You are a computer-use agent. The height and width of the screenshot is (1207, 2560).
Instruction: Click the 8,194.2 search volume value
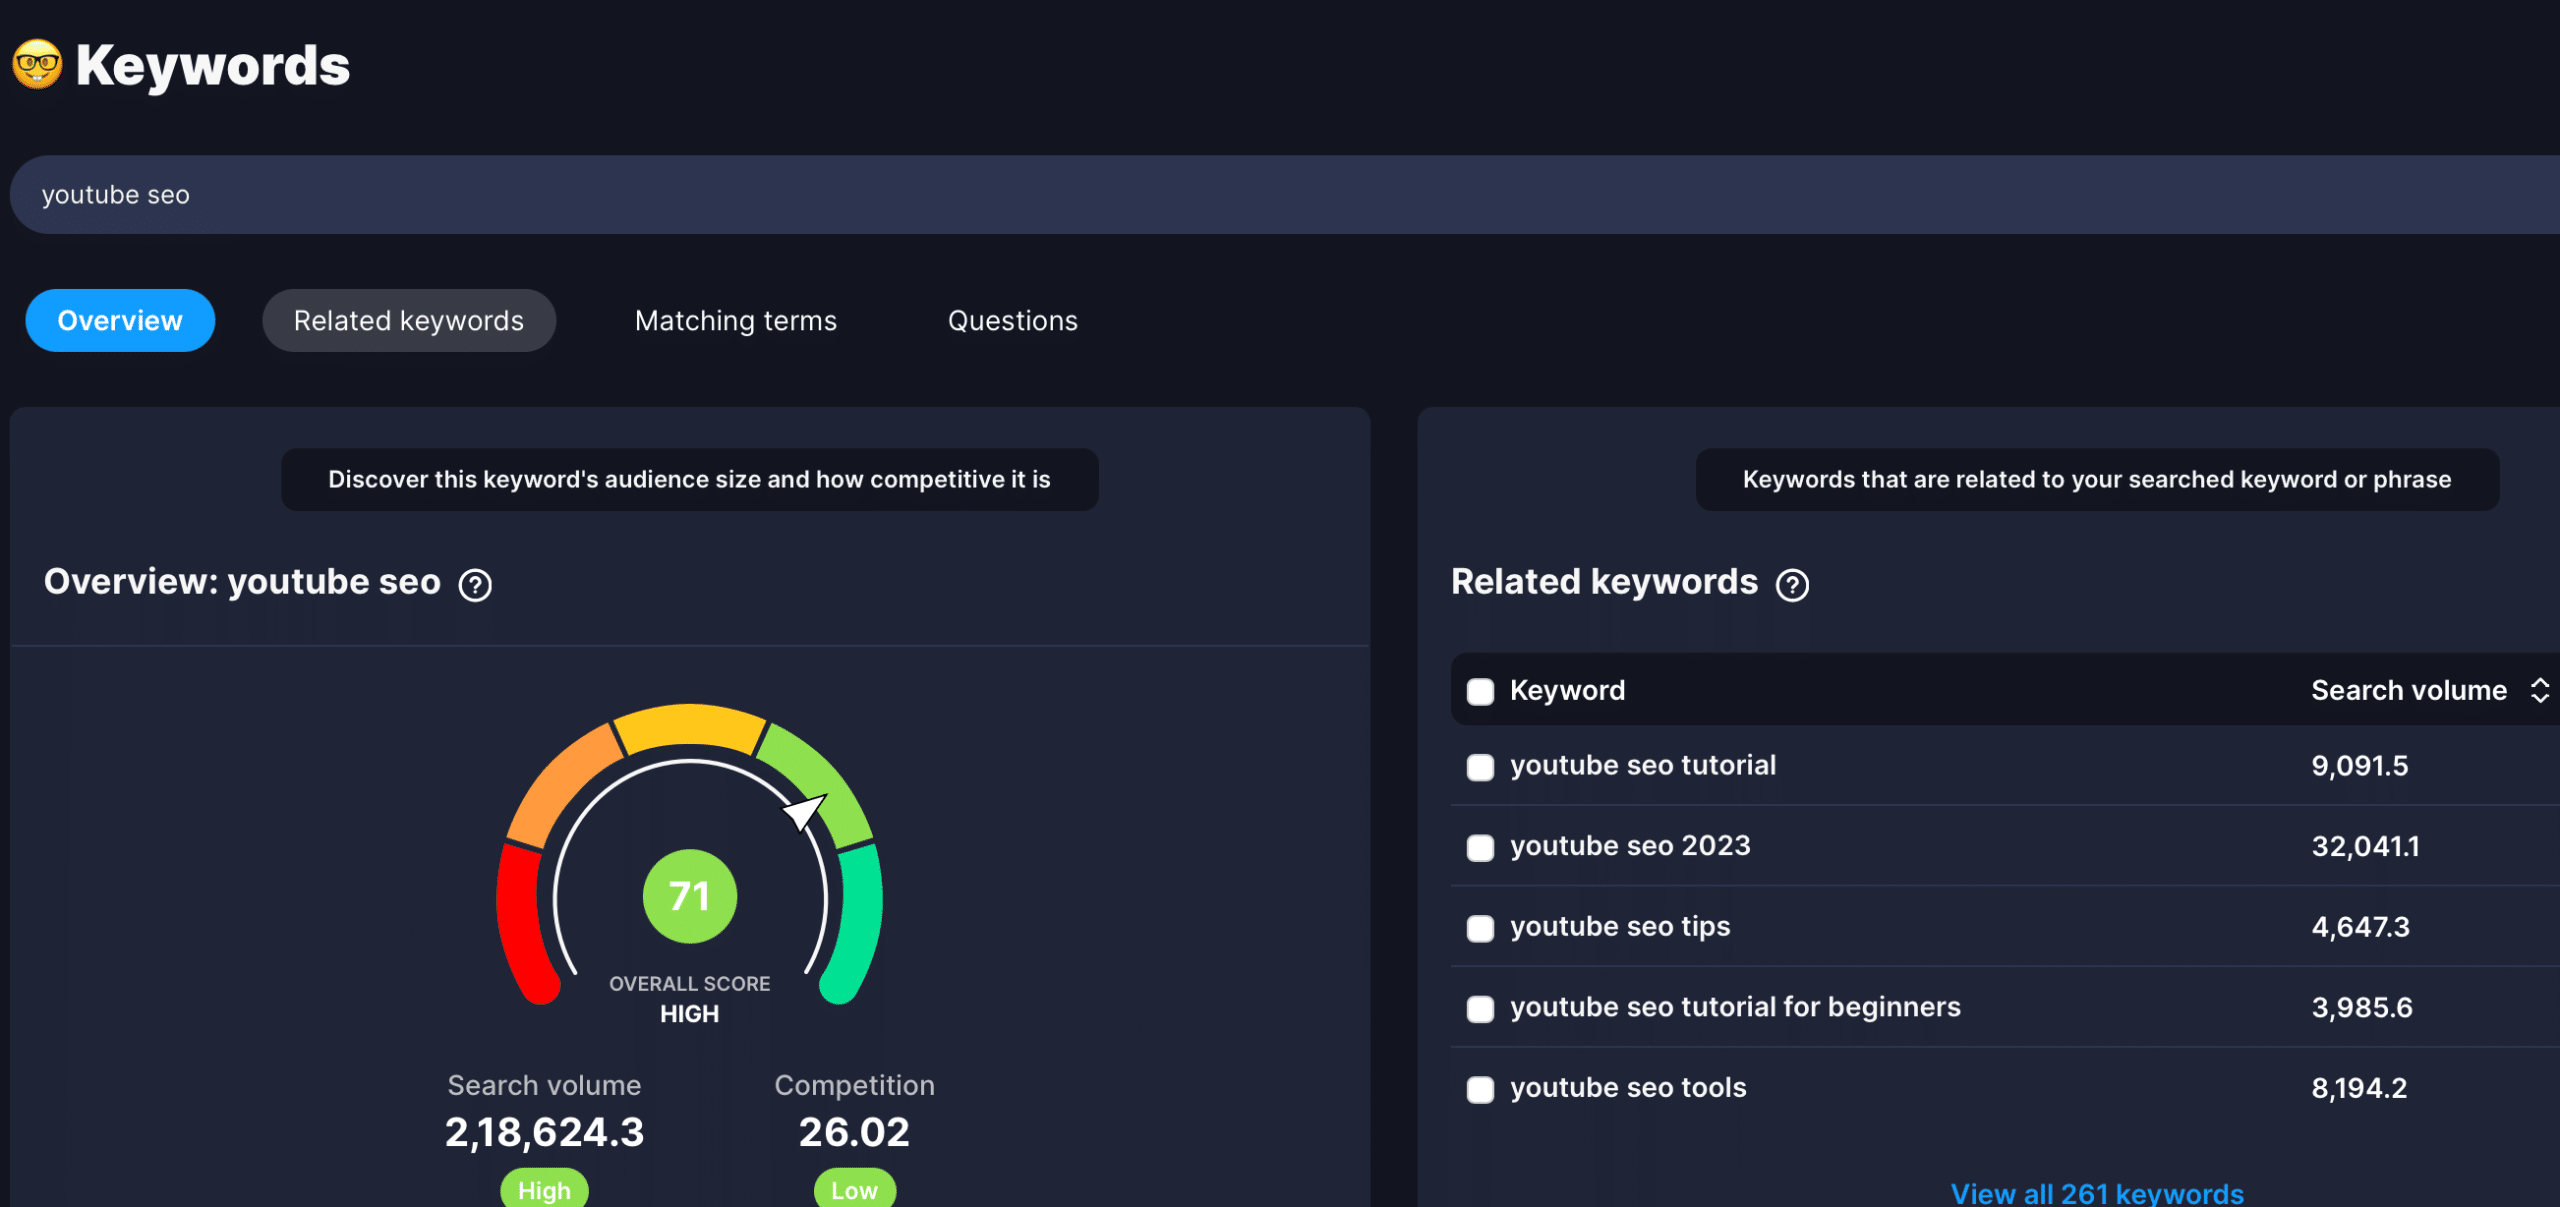tap(2359, 1087)
